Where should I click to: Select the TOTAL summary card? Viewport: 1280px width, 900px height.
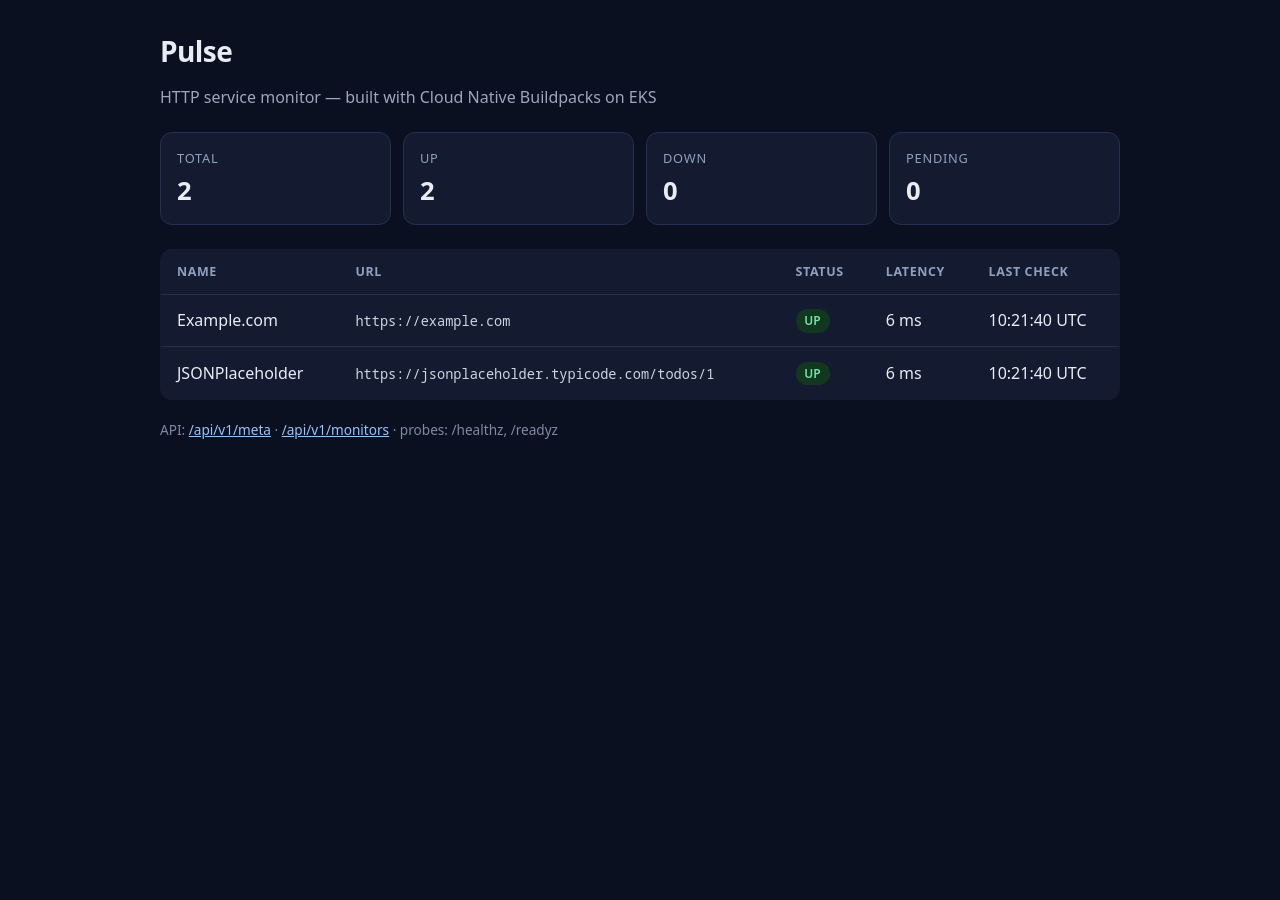(275, 178)
